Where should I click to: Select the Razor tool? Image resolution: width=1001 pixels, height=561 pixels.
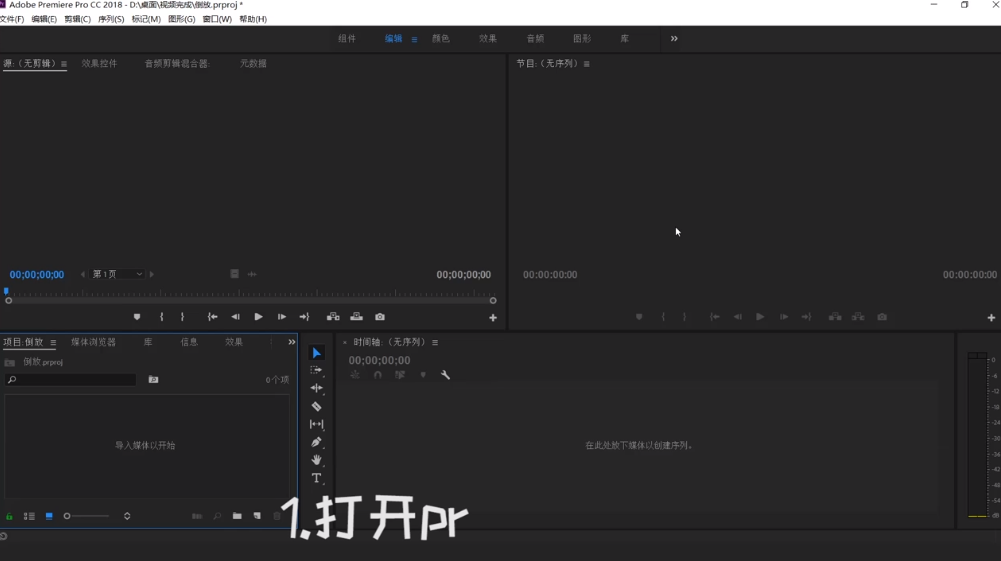[317, 407]
